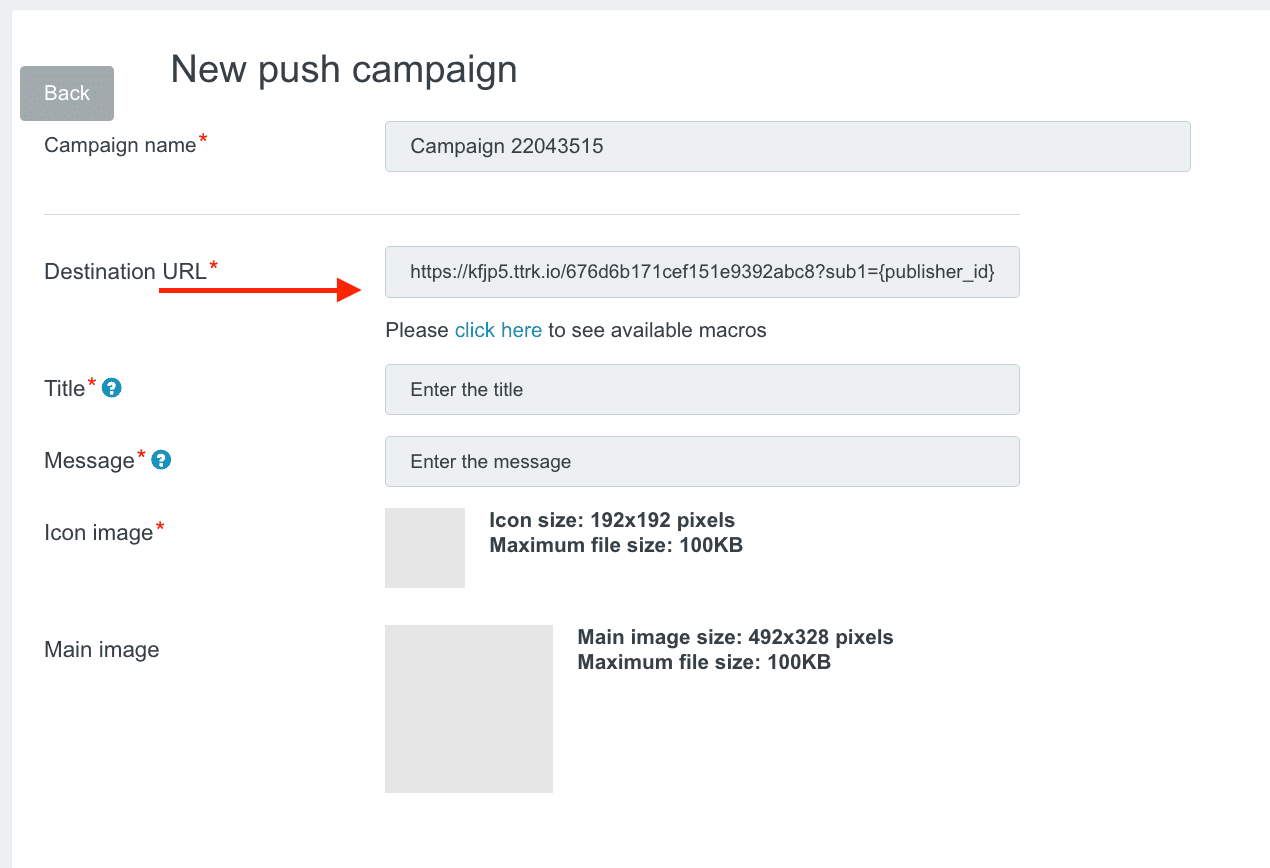Screen dimensions: 1270x868
Task: Click the gray Icon image thumbnail box
Action: tap(424, 548)
